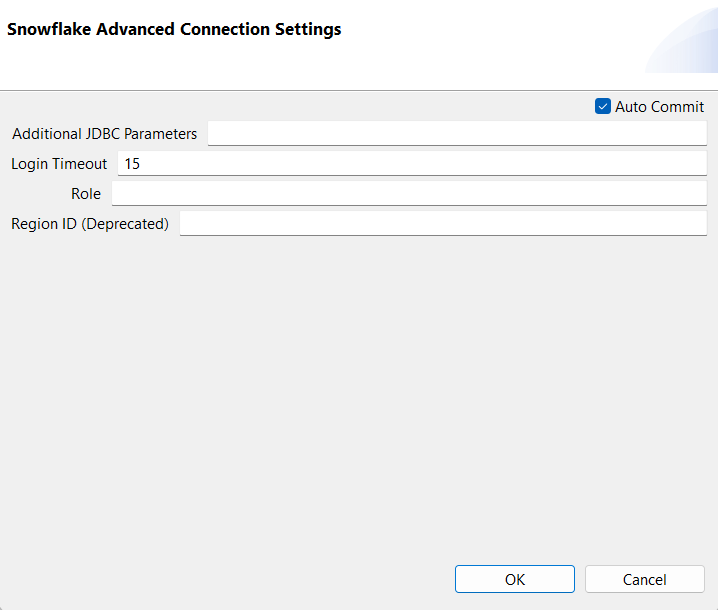The height and width of the screenshot is (610, 718).
Task: Click the Role label
Action: [86, 194]
